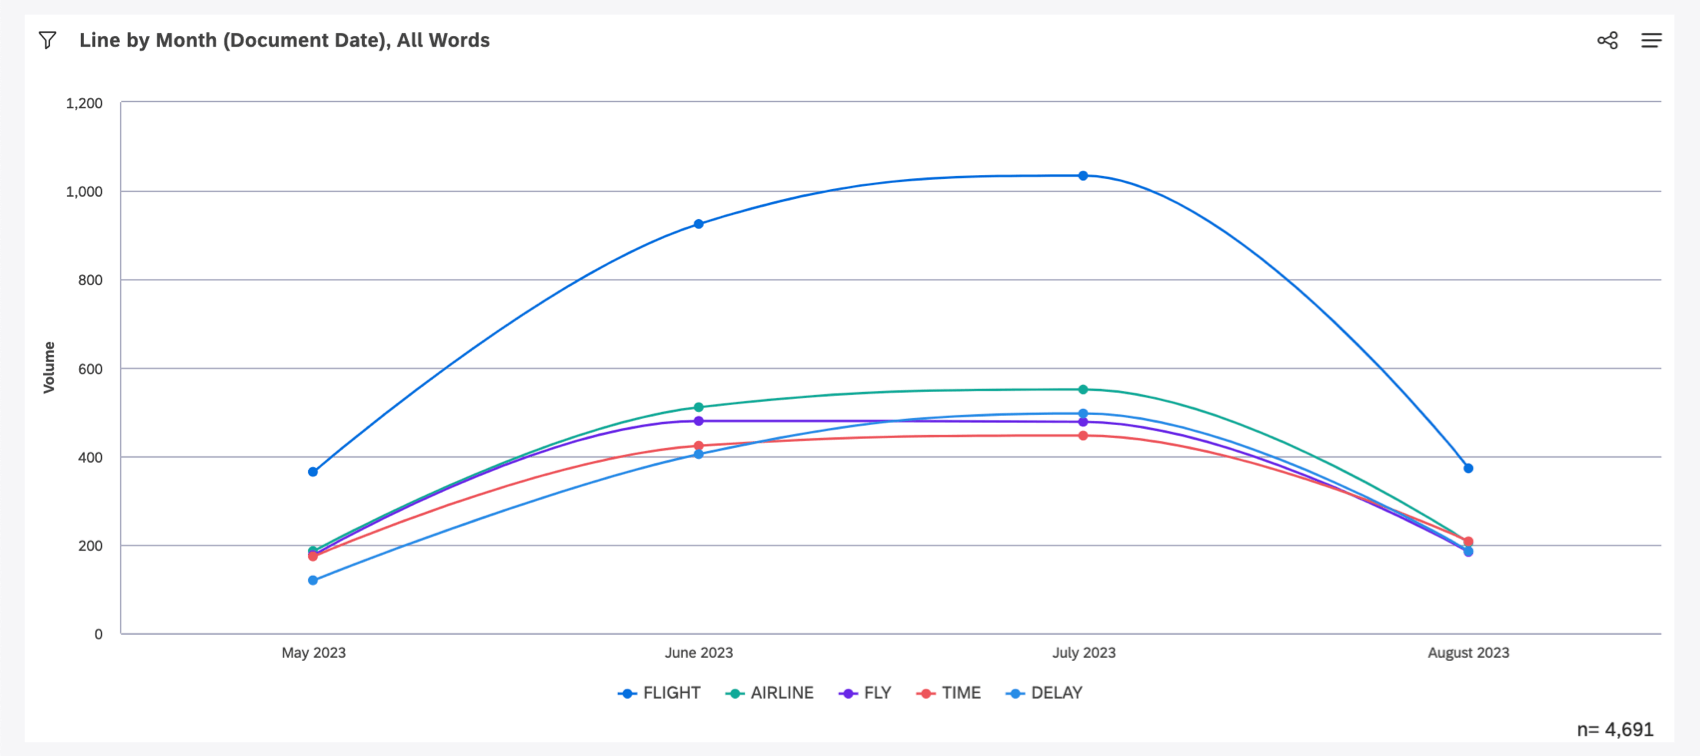
Task: Select the chart title text
Action: click(x=285, y=40)
